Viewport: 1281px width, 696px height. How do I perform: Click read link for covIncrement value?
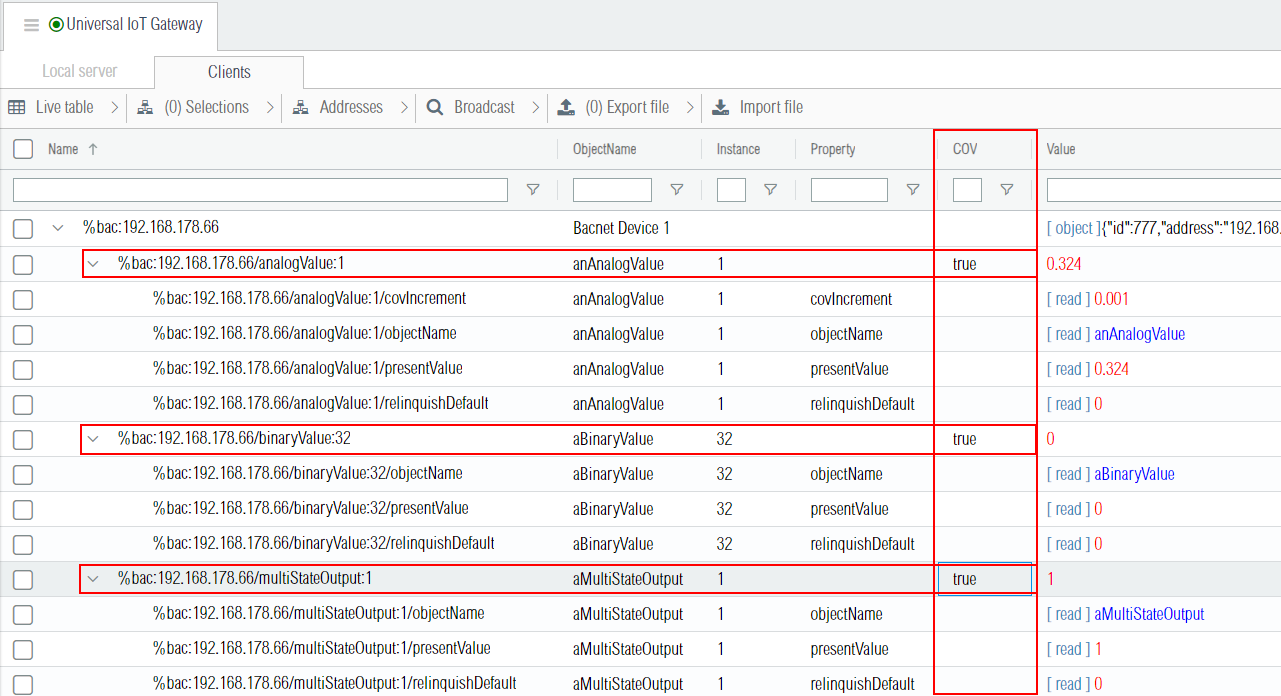(1068, 299)
